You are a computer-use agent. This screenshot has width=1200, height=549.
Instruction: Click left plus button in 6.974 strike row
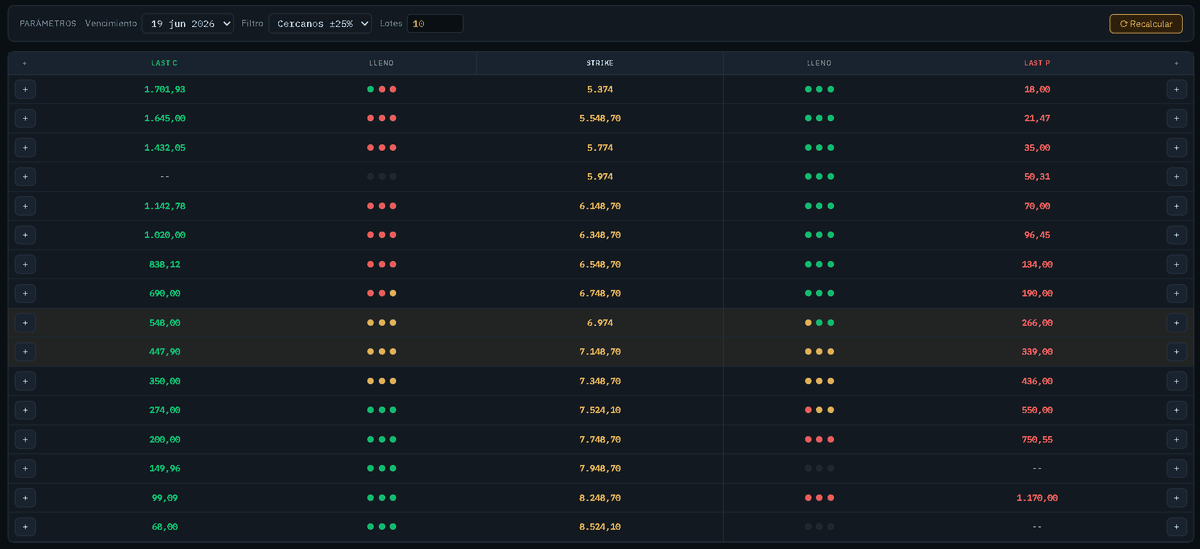(25, 323)
